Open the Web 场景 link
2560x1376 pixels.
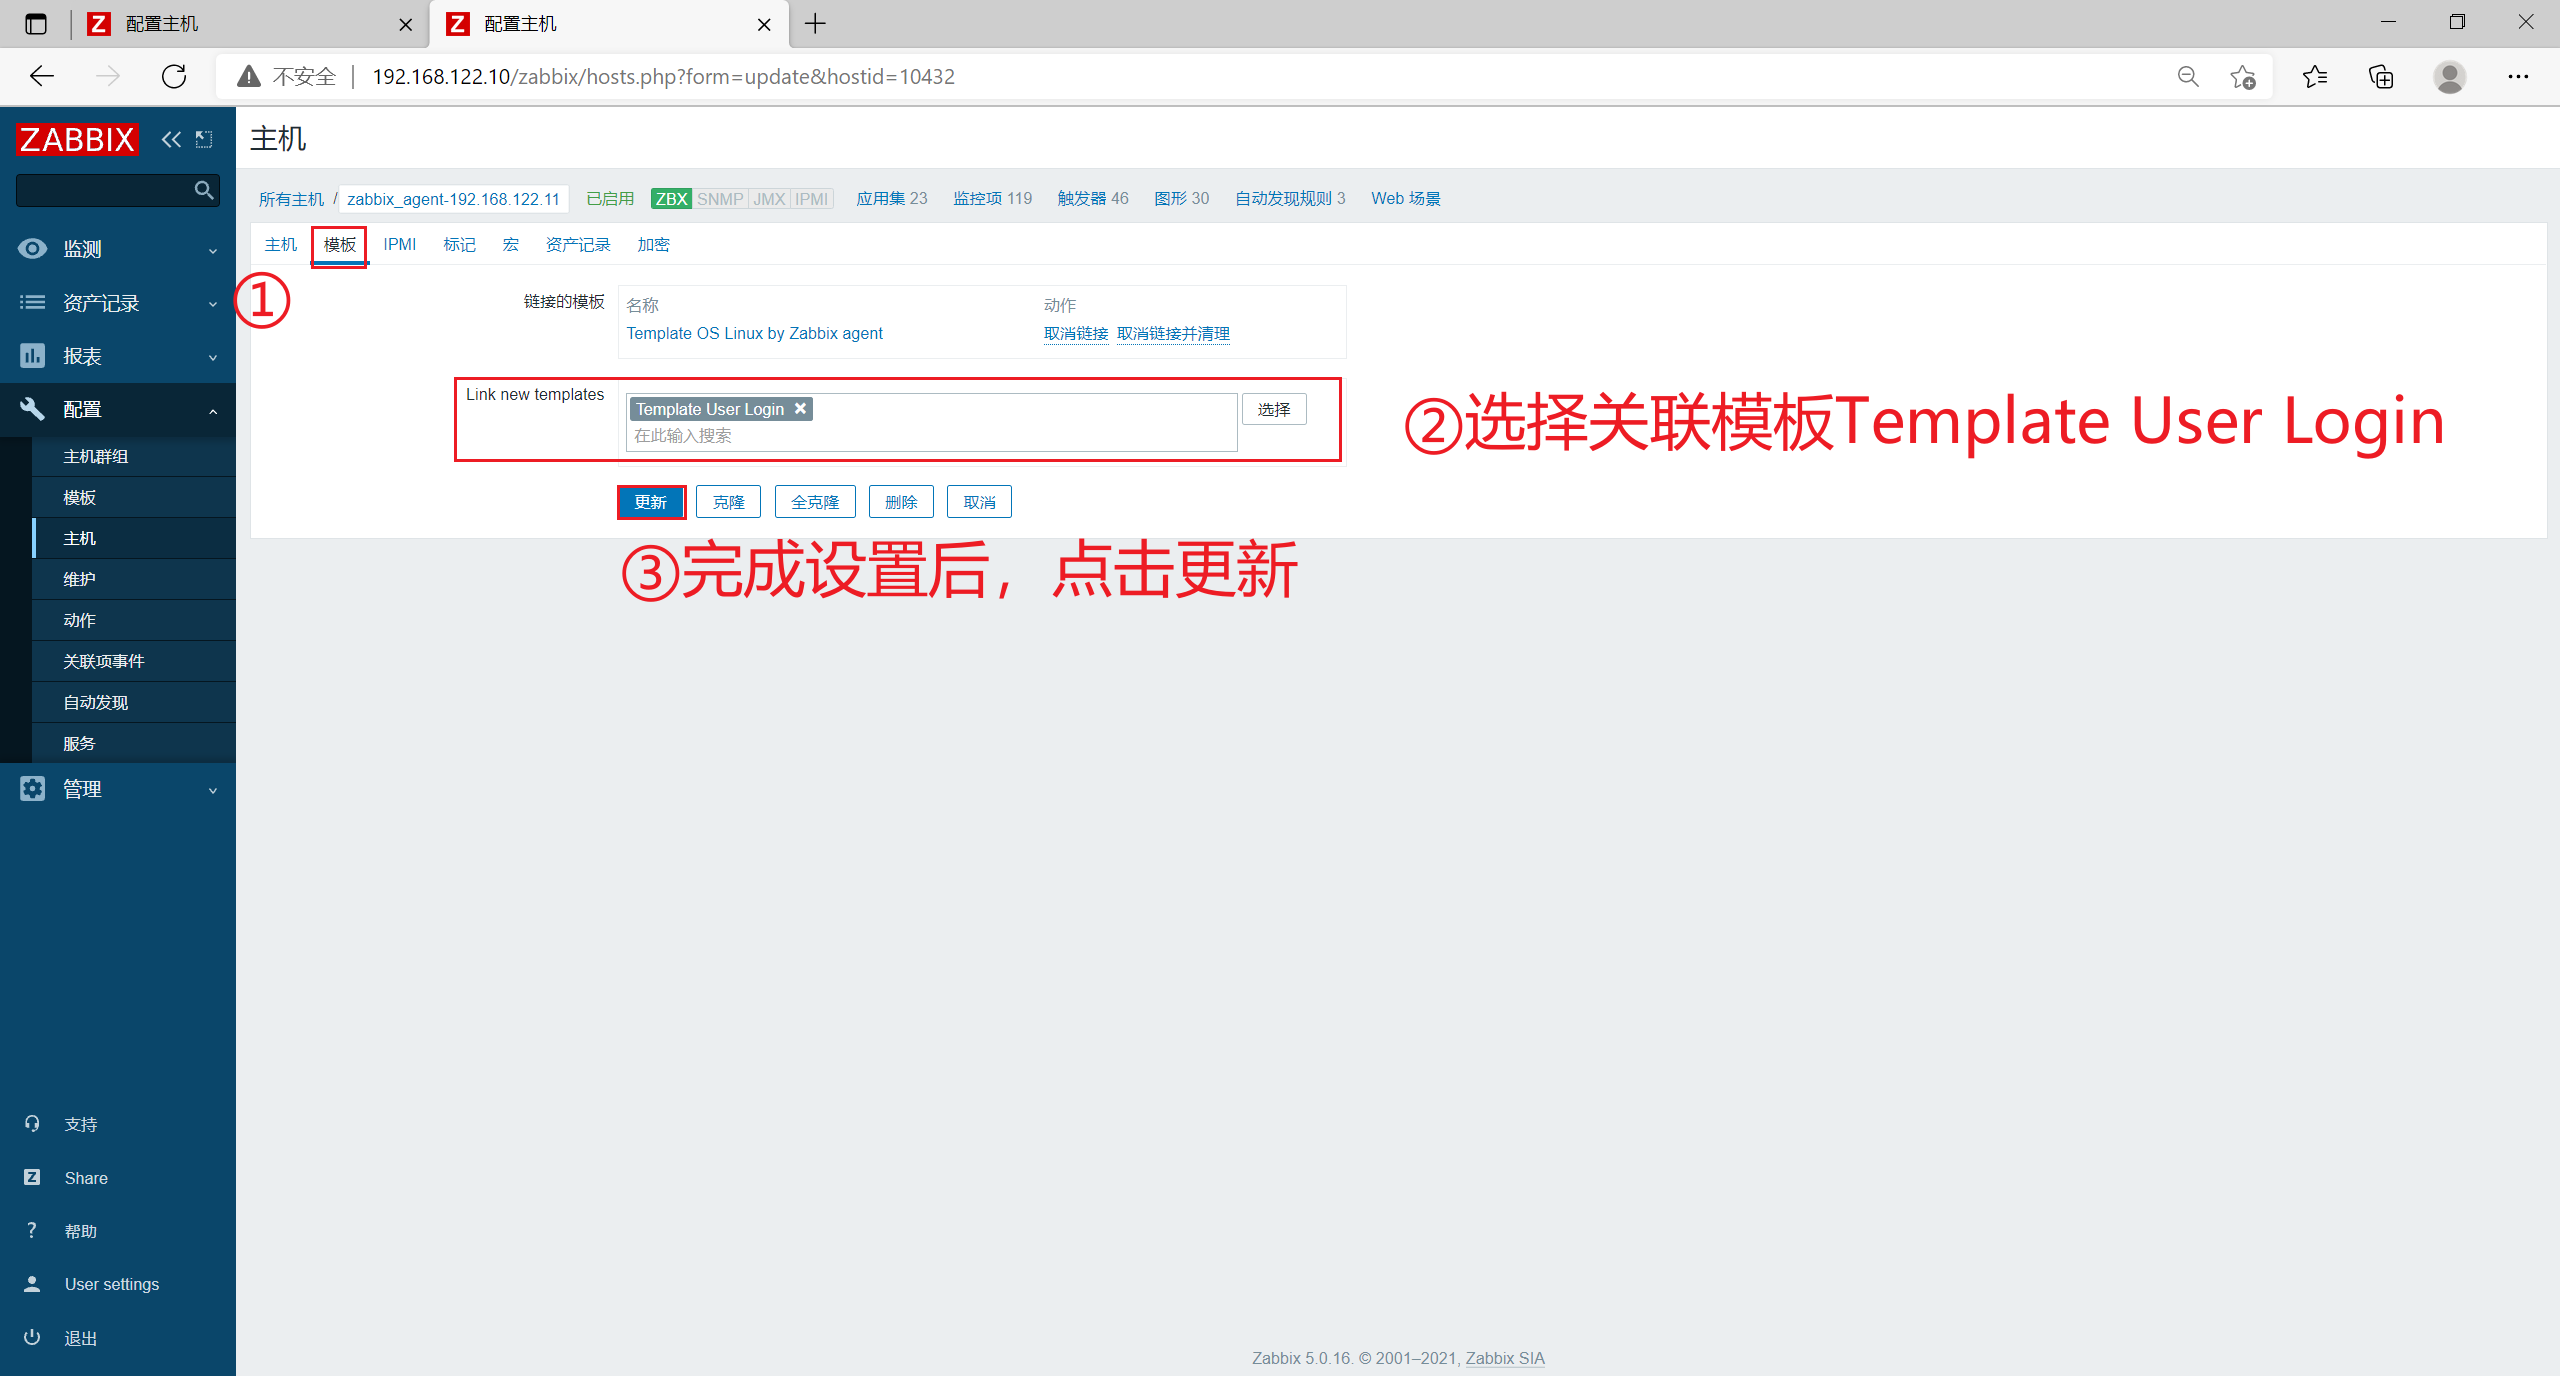coord(1406,198)
